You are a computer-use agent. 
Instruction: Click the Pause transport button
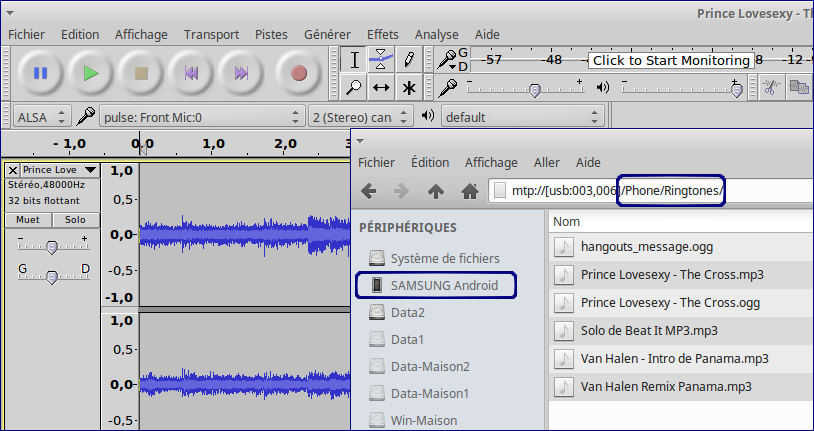tap(41, 73)
